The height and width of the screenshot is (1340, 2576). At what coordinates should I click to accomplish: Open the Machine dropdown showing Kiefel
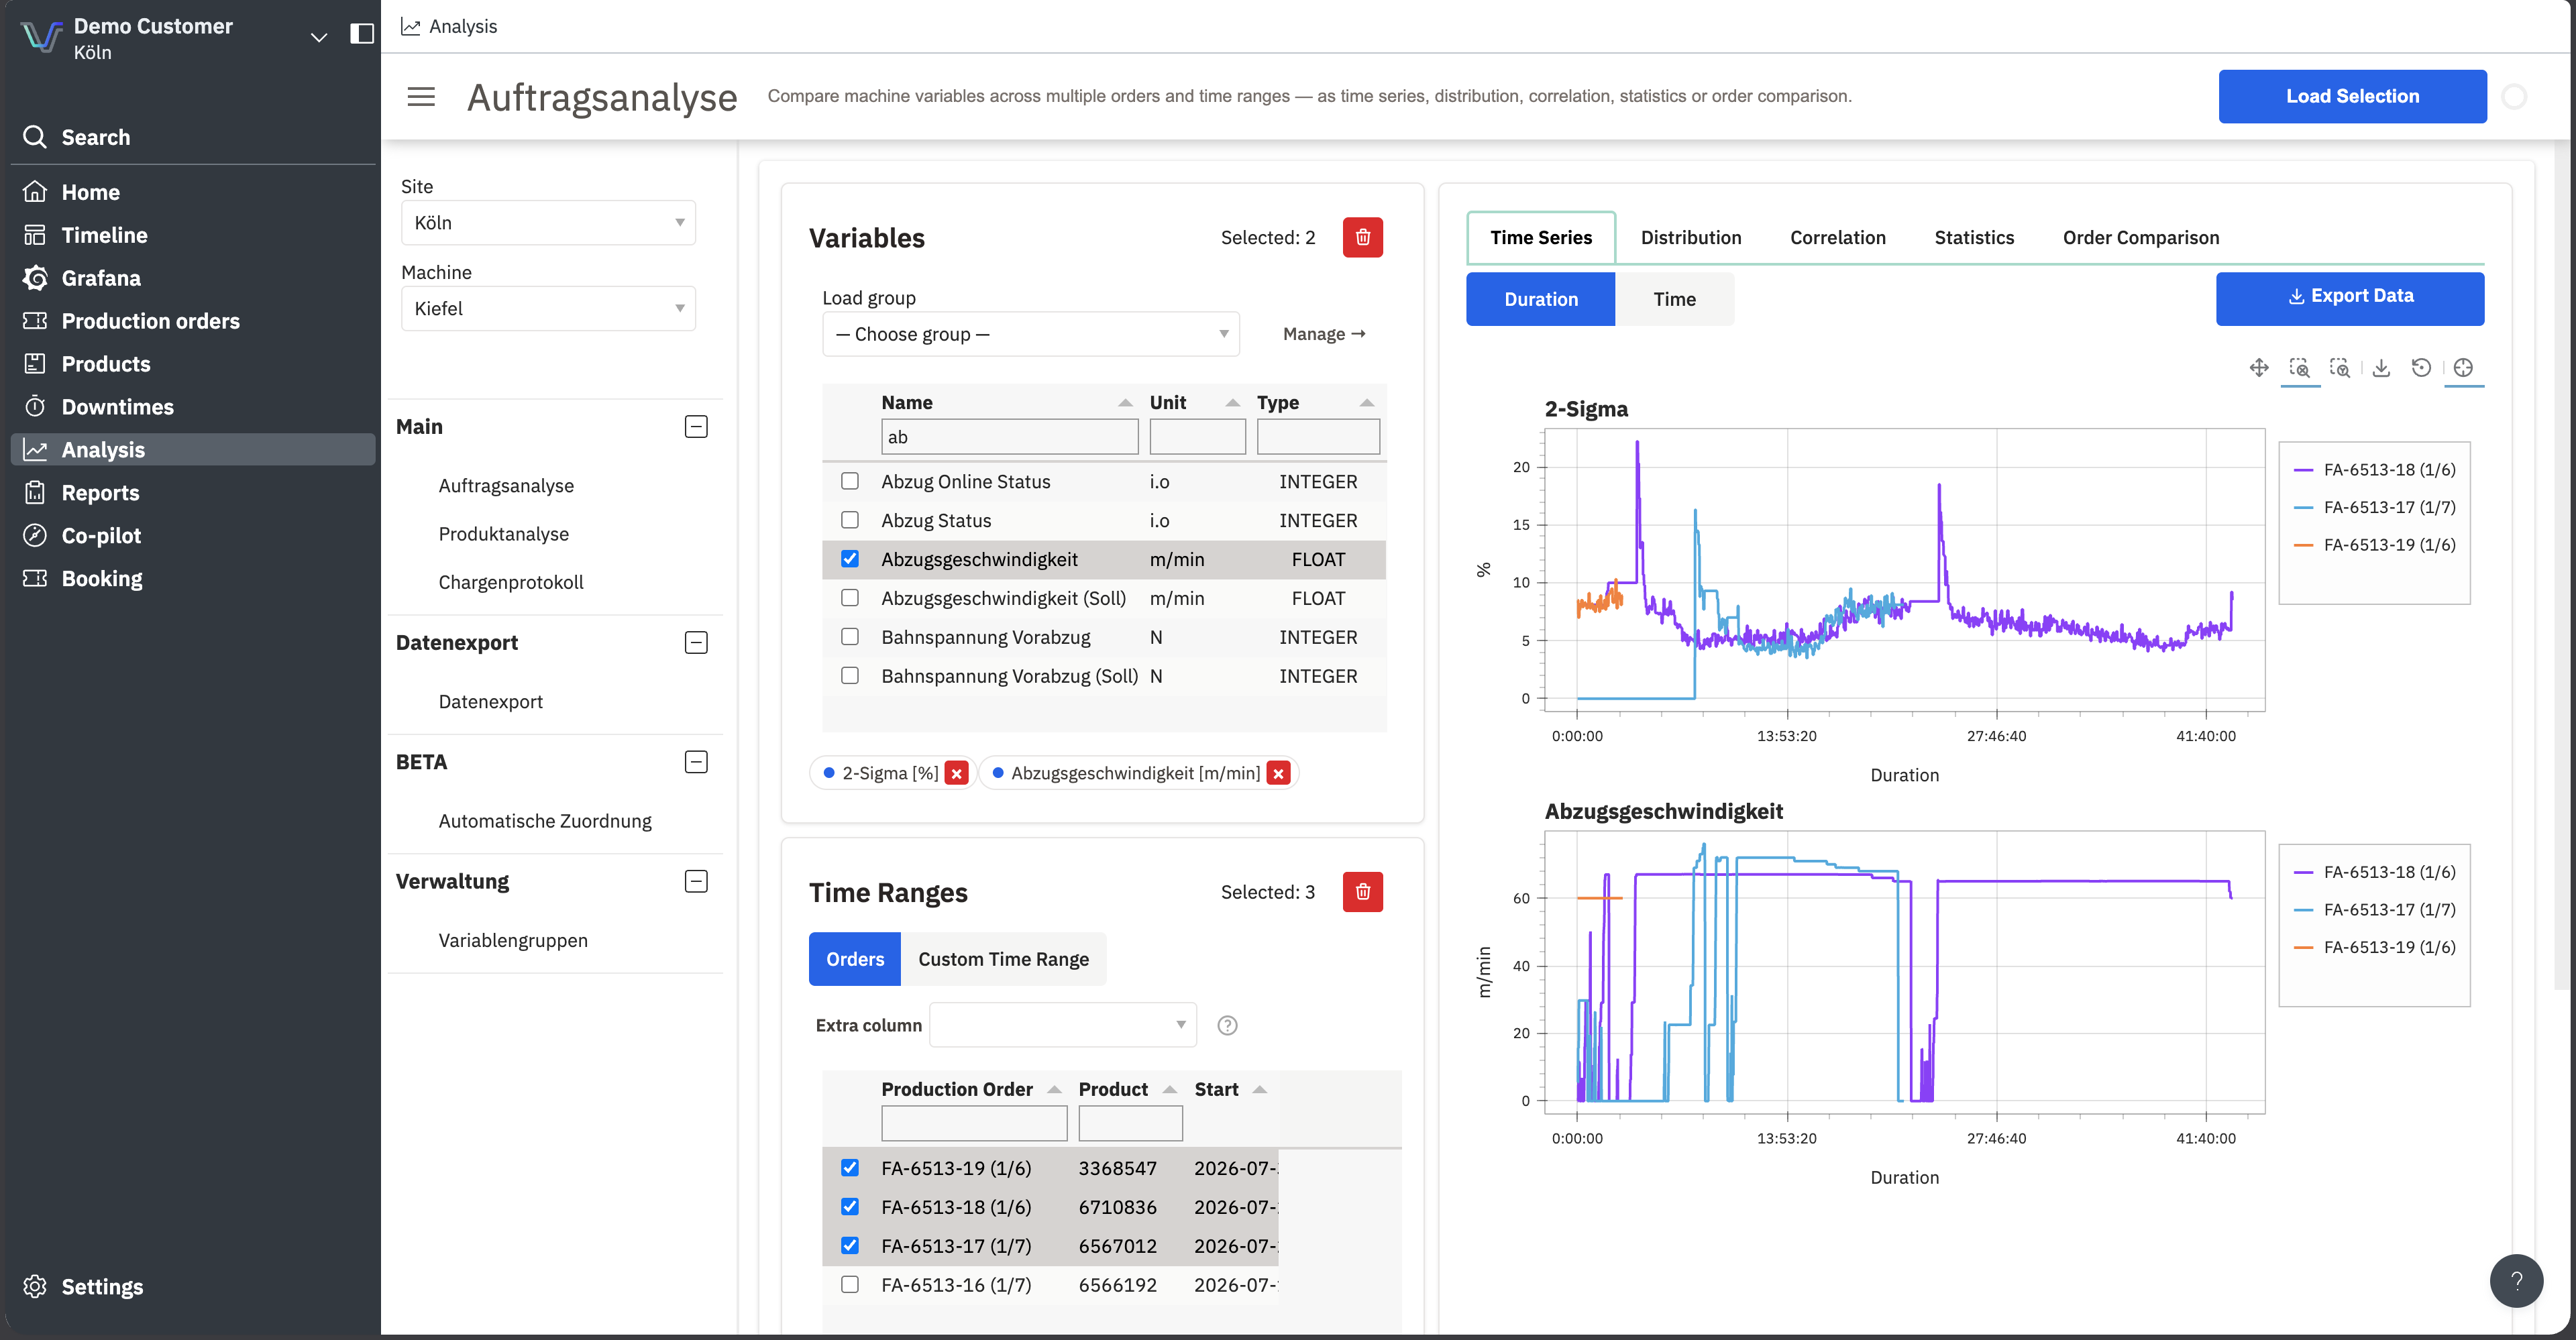[x=548, y=309]
